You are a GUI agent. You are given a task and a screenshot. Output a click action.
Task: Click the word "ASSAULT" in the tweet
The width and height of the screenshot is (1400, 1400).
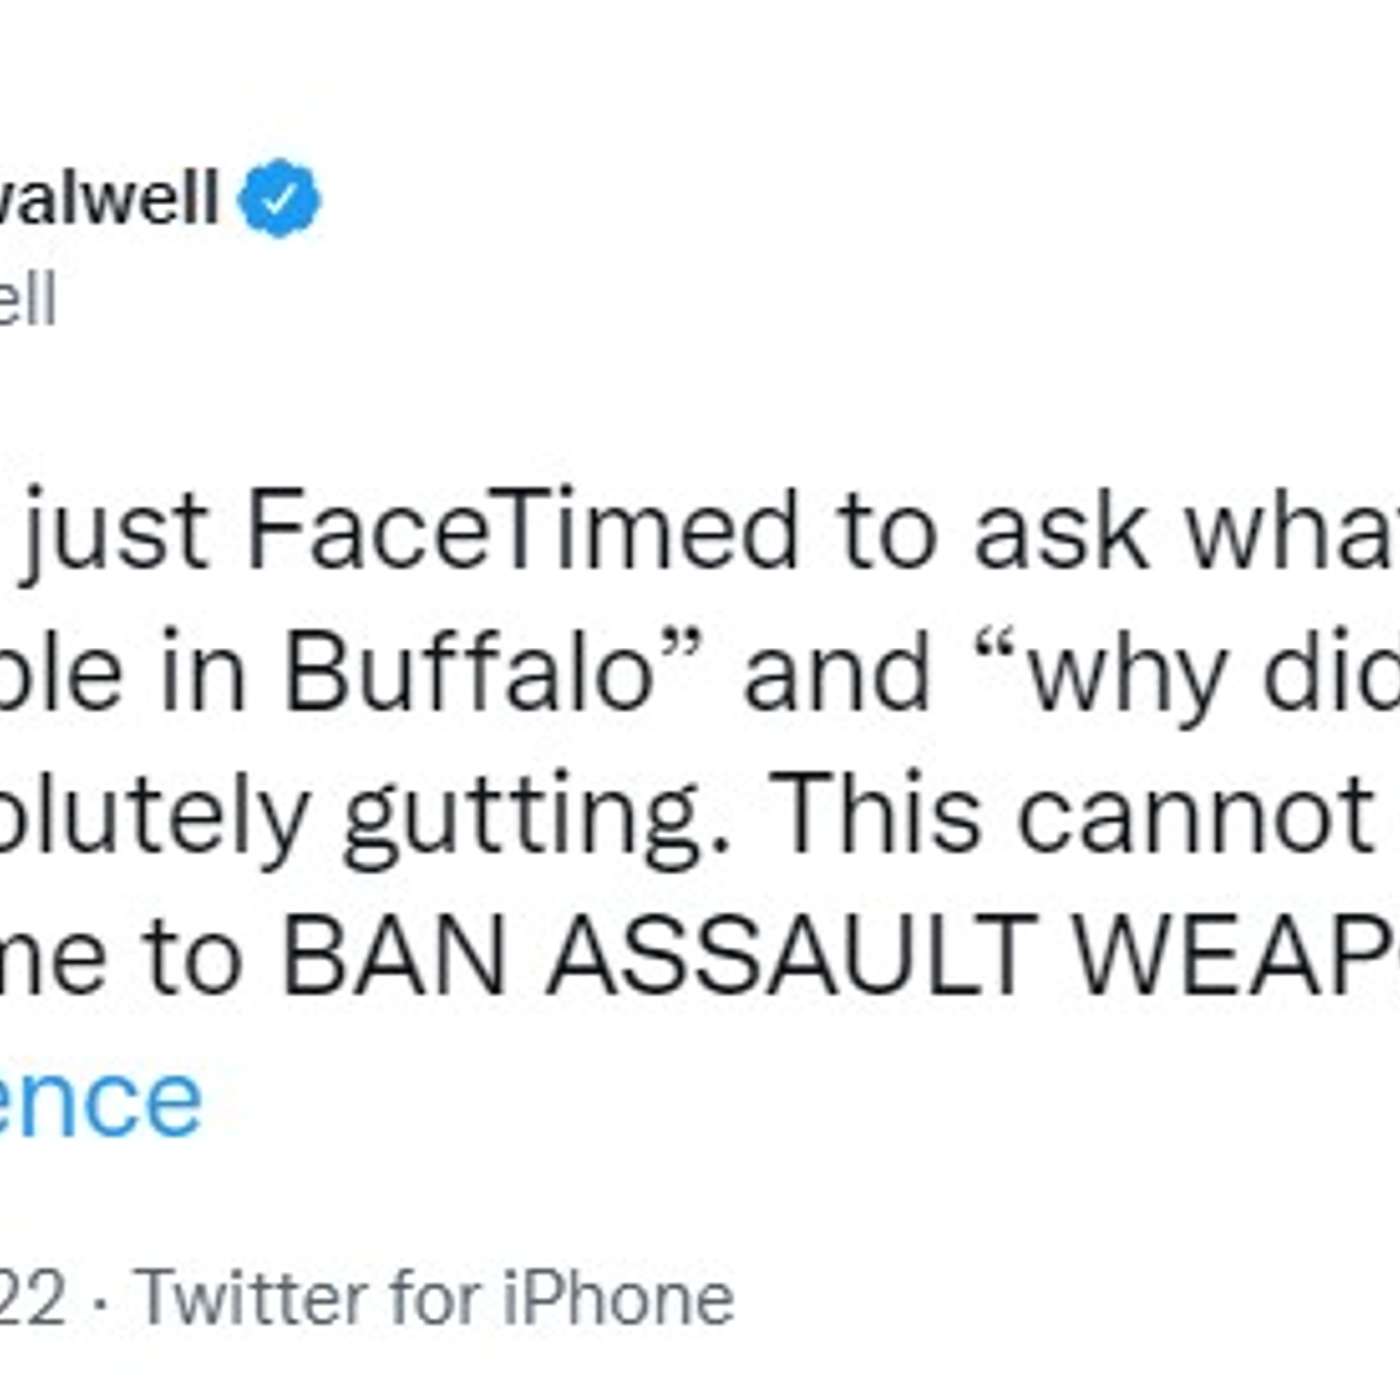792,955
